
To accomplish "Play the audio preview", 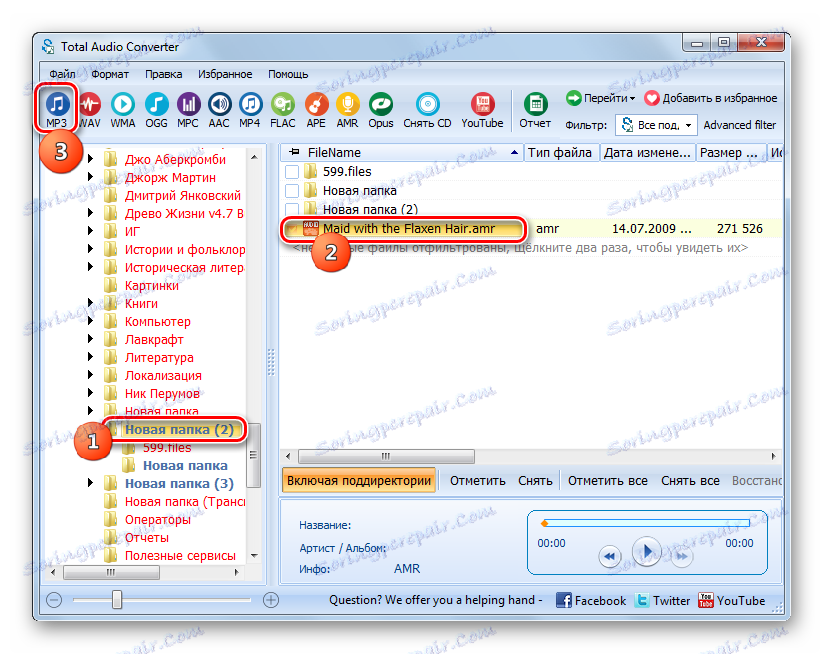I will coord(646,552).
